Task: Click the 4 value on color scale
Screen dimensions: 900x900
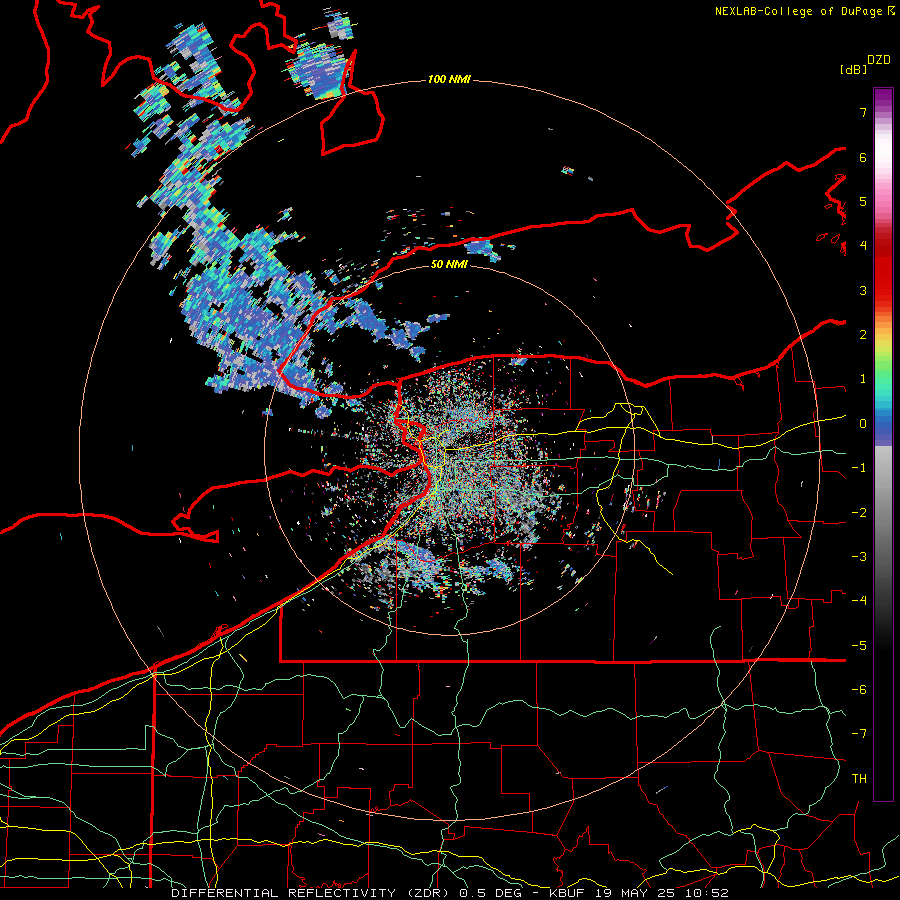Action: point(863,246)
